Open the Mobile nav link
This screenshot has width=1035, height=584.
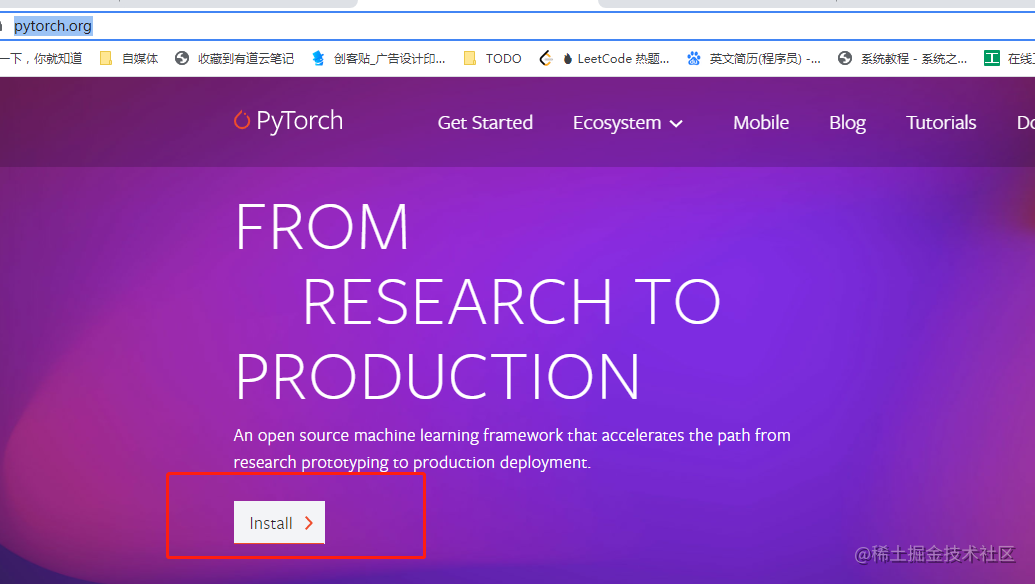pyautogui.click(x=761, y=123)
